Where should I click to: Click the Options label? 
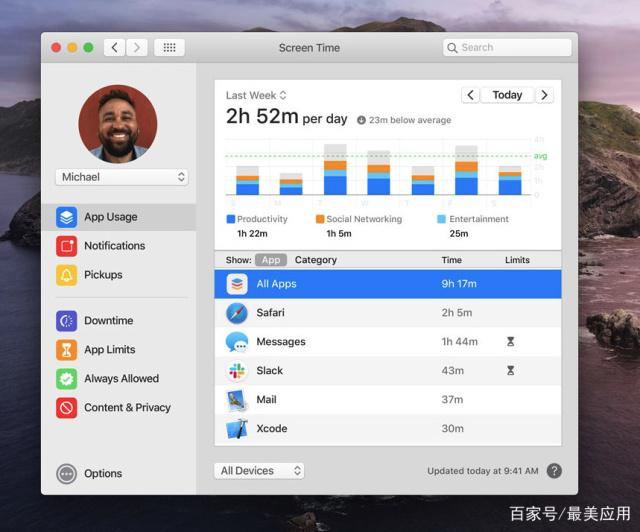pos(103,474)
